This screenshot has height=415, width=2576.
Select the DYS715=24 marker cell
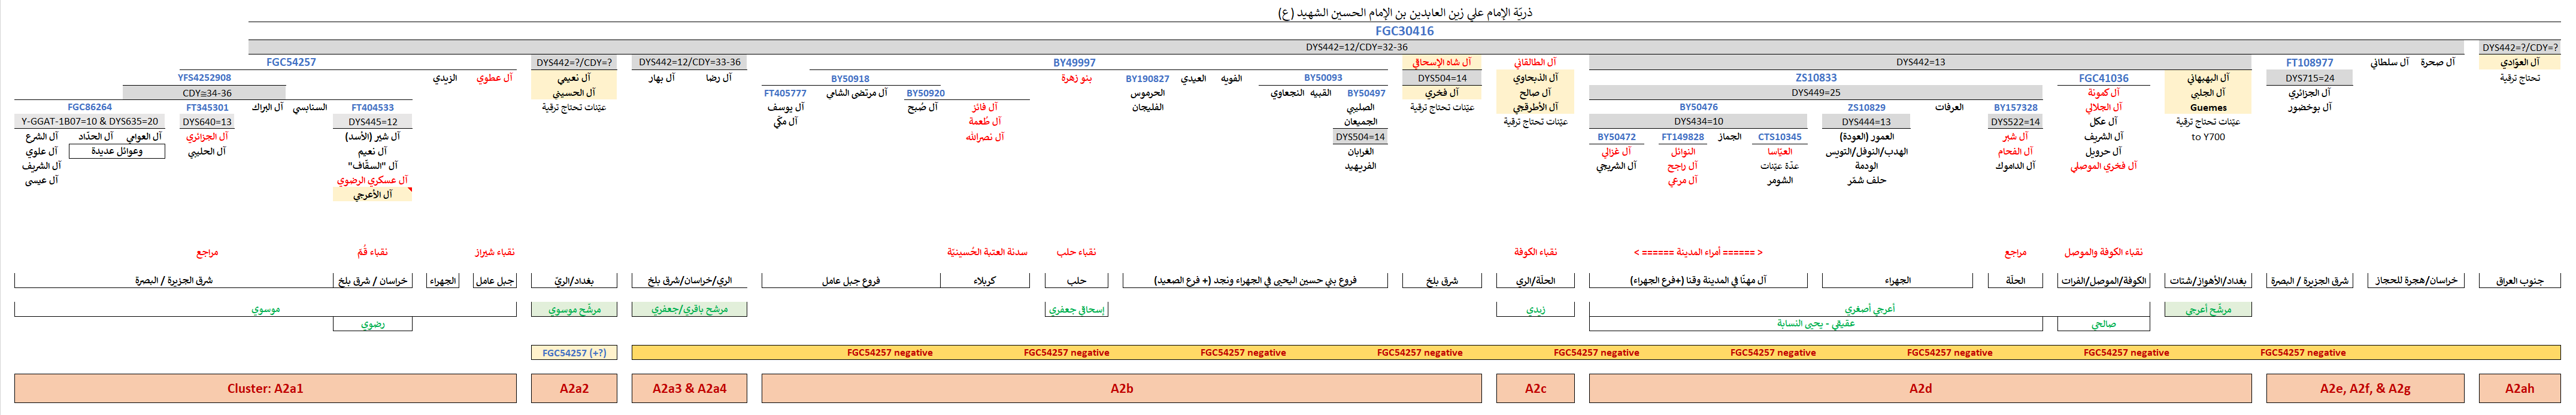[x=2309, y=78]
